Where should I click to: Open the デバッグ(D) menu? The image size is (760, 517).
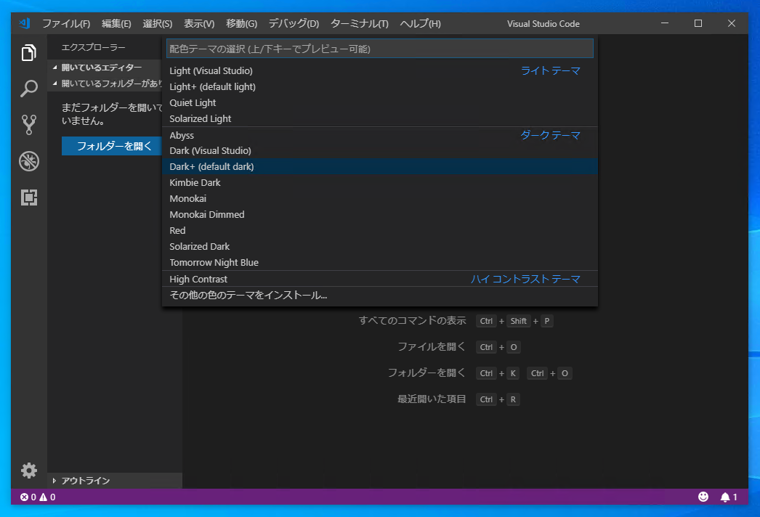294,23
